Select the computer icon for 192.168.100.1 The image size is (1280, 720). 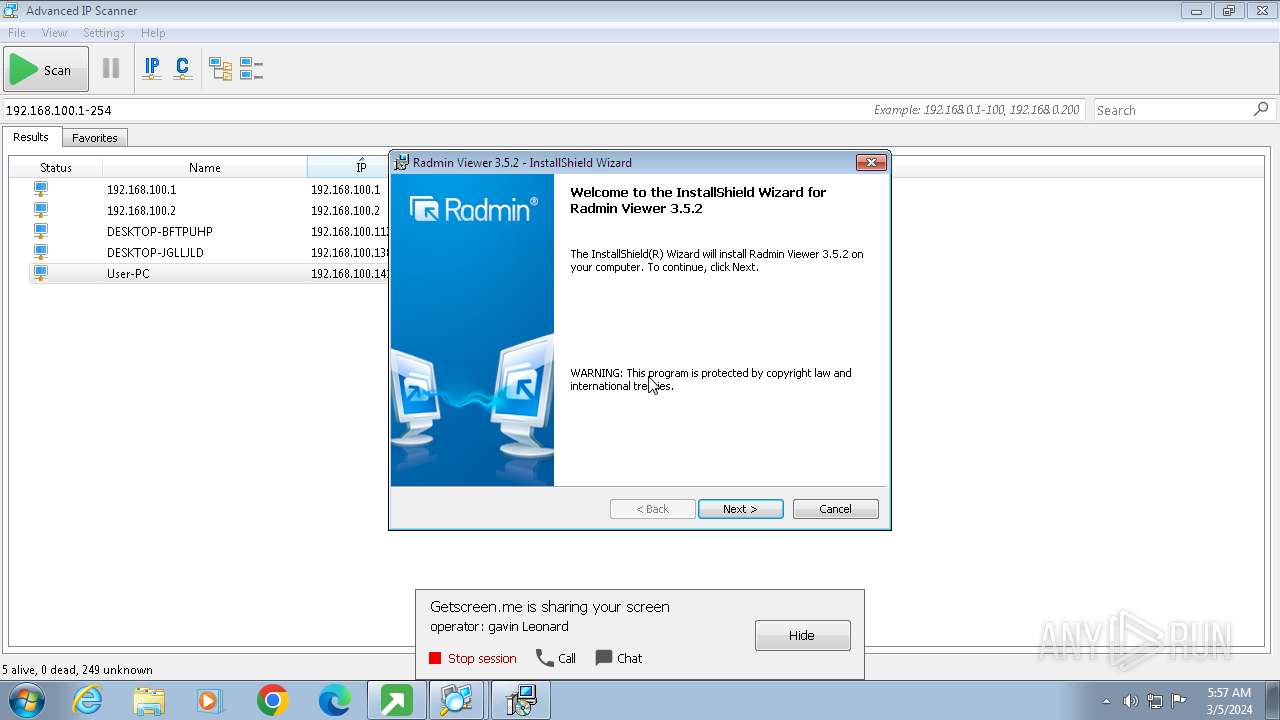coord(41,189)
